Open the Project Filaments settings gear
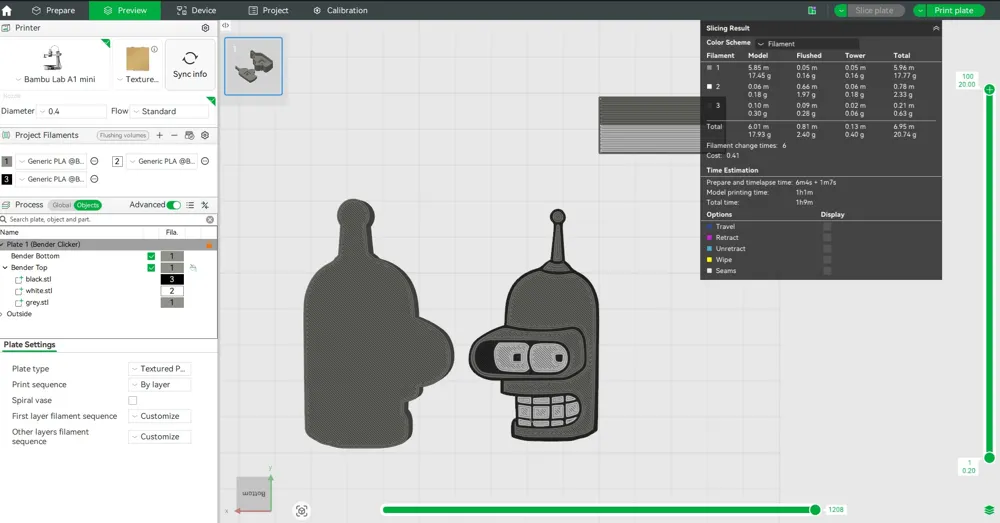Image resolution: width=1000 pixels, height=523 pixels. [x=205, y=135]
